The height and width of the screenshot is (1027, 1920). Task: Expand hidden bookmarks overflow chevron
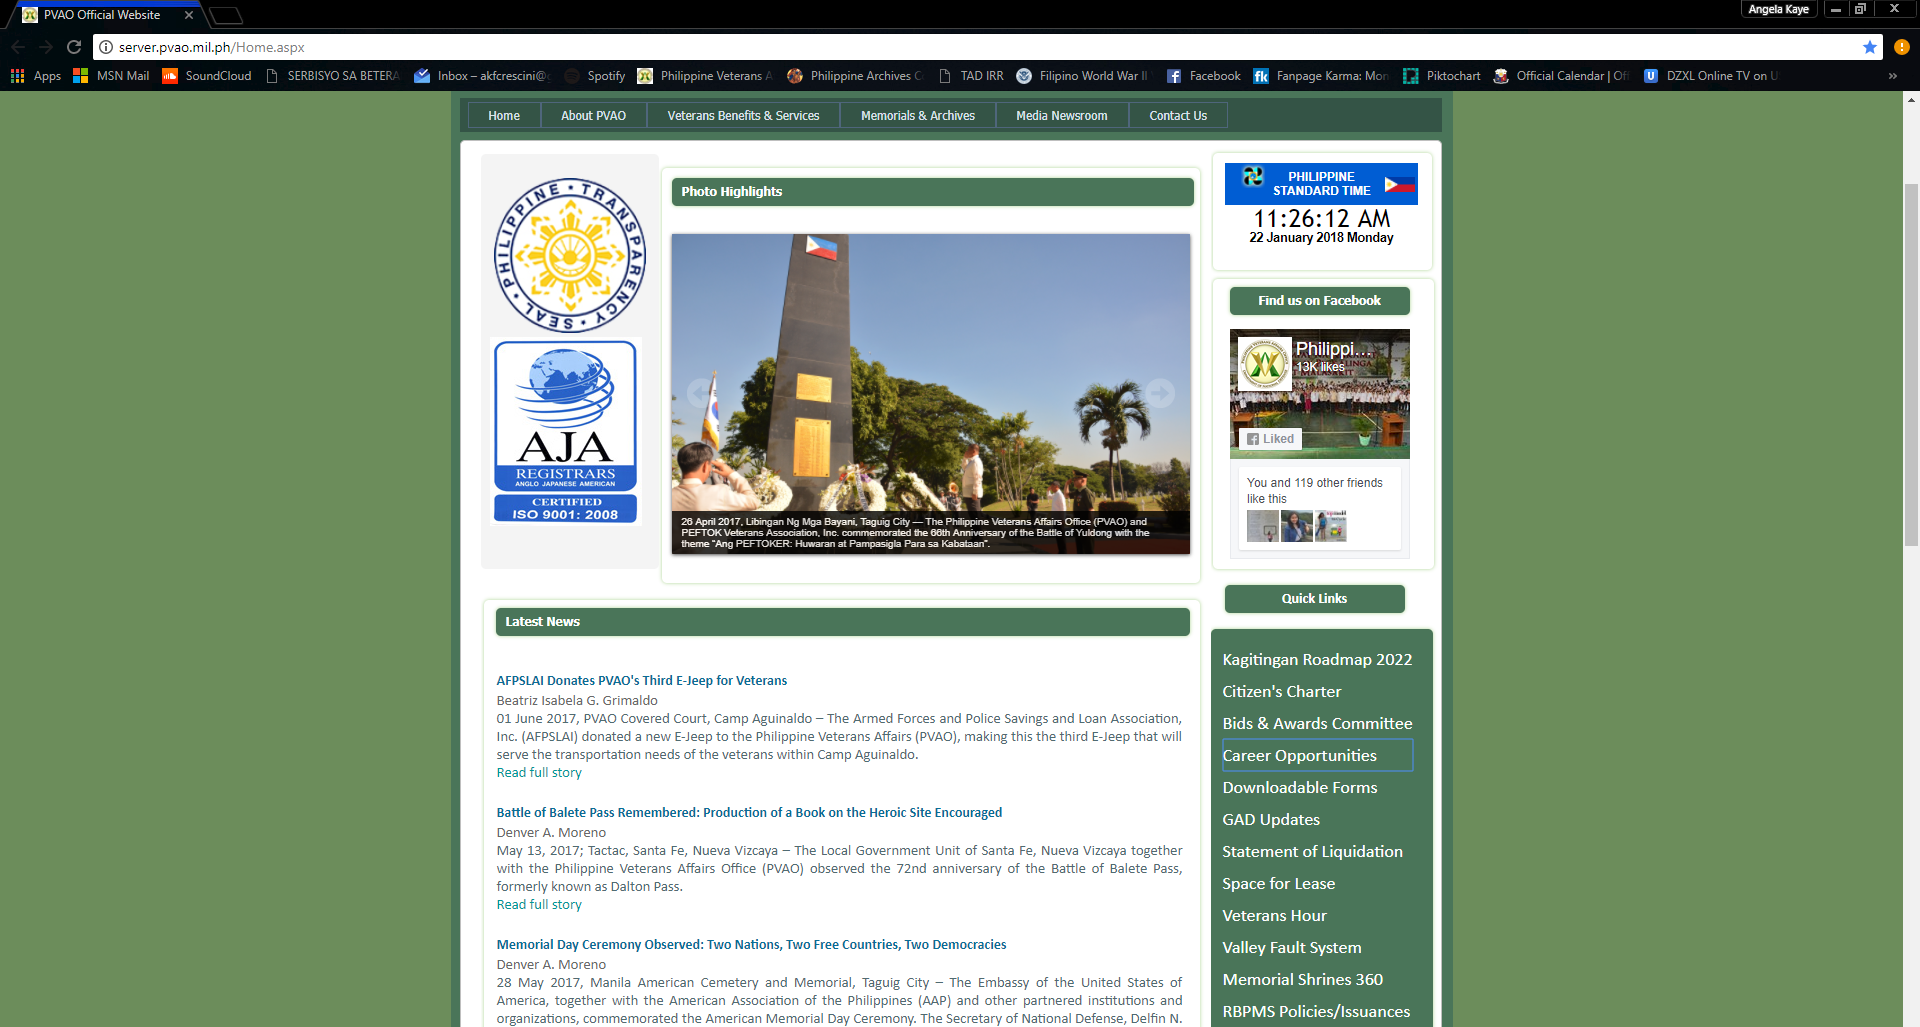pos(1892,76)
